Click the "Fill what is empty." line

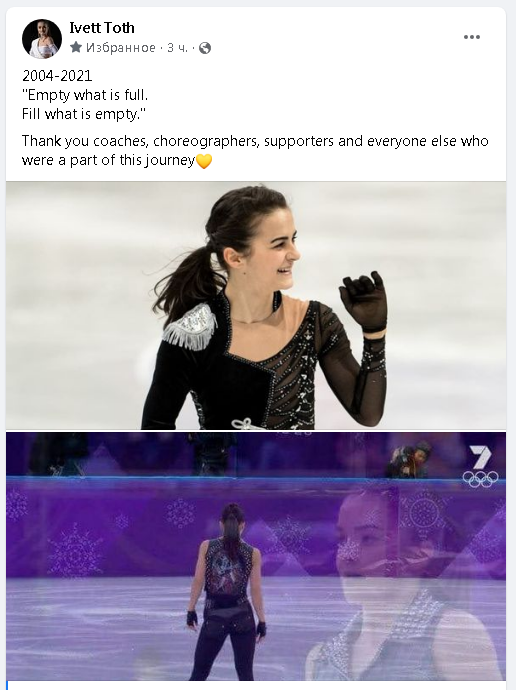84,114
